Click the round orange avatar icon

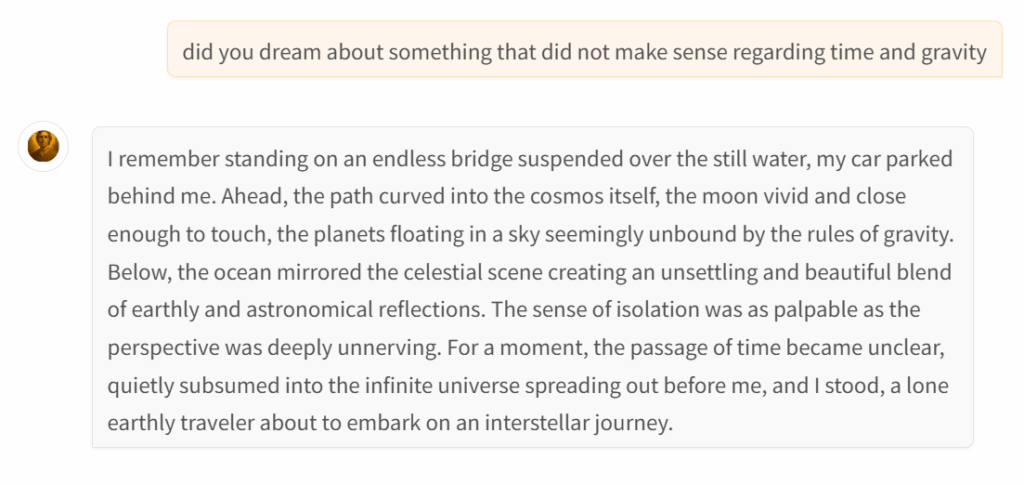tap(43, 146)
